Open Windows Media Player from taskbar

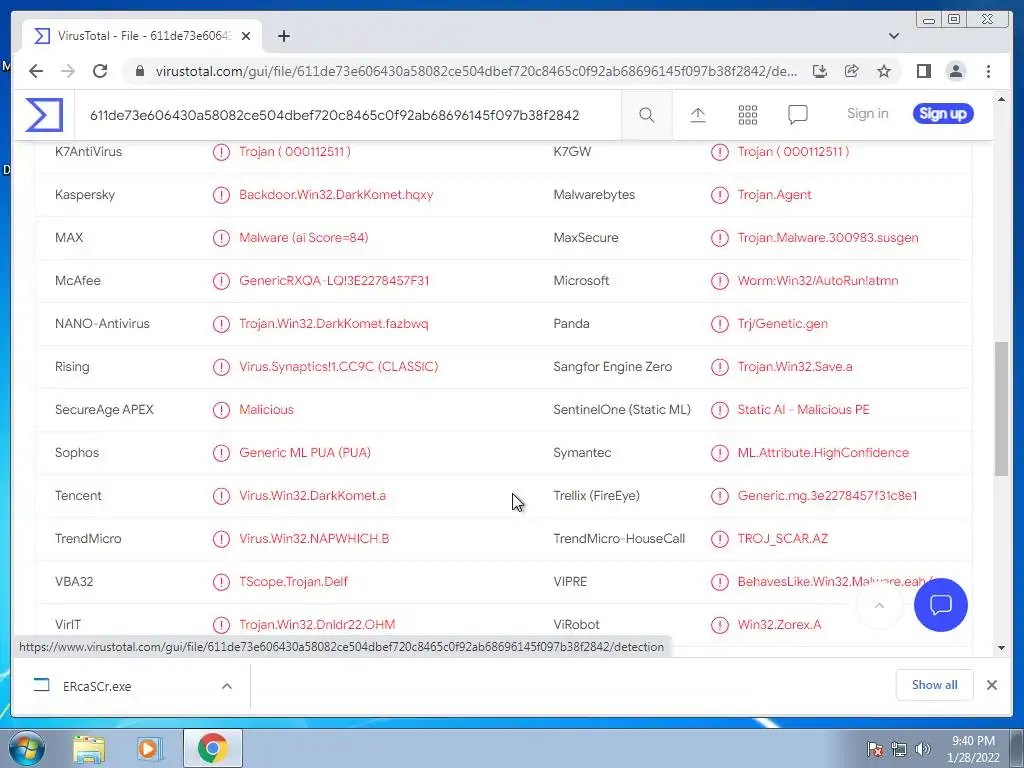150,748
